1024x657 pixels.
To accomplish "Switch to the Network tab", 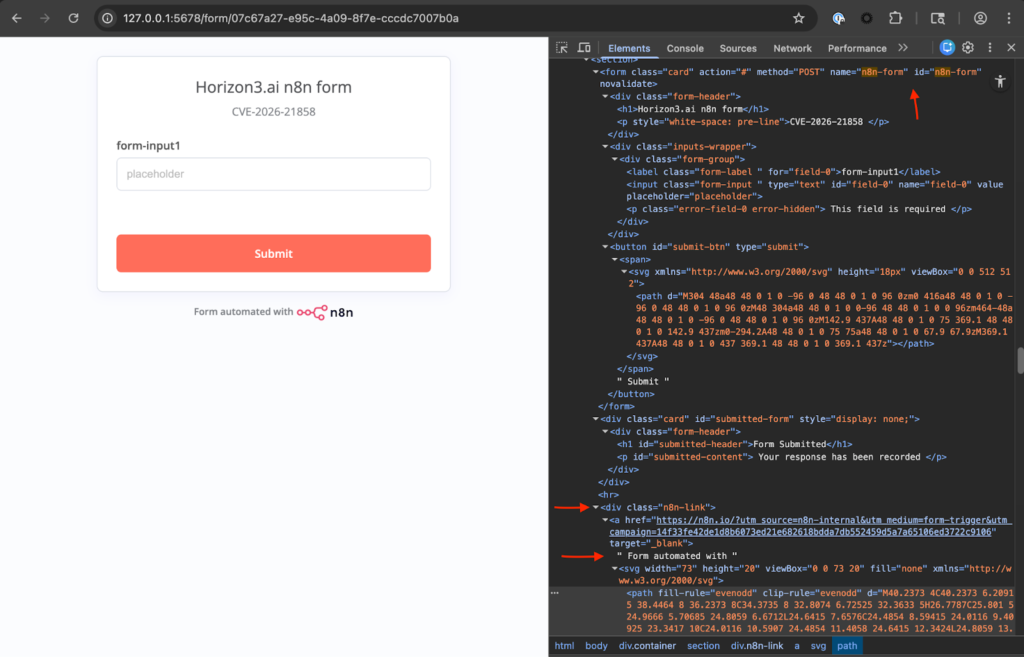I will click(792, 48).
